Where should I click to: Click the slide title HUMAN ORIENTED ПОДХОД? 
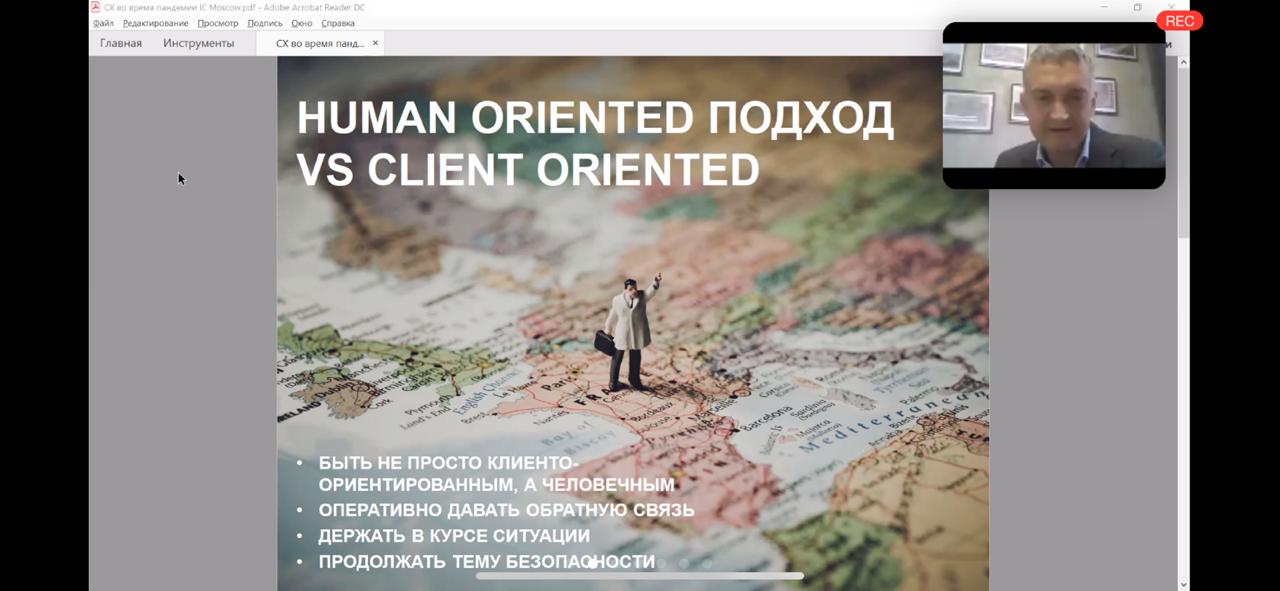(x=595, y=119)
